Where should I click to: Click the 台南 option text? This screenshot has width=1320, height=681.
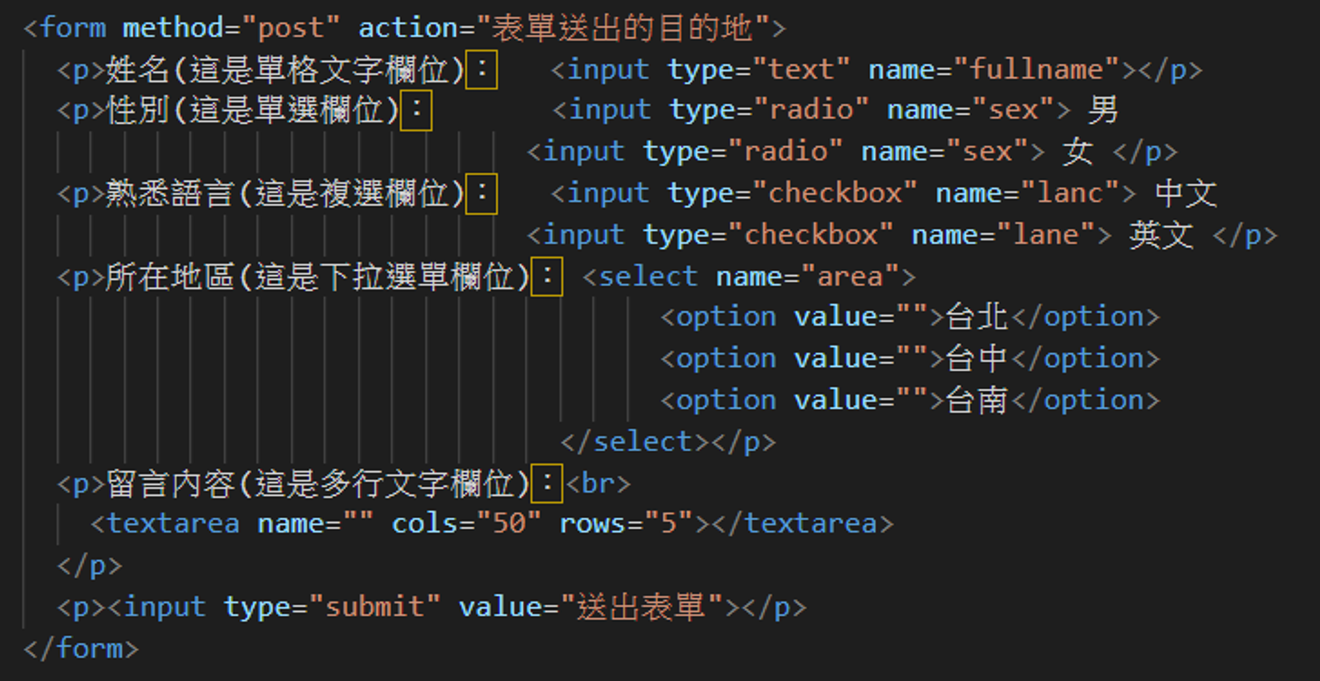pos(977,400)
